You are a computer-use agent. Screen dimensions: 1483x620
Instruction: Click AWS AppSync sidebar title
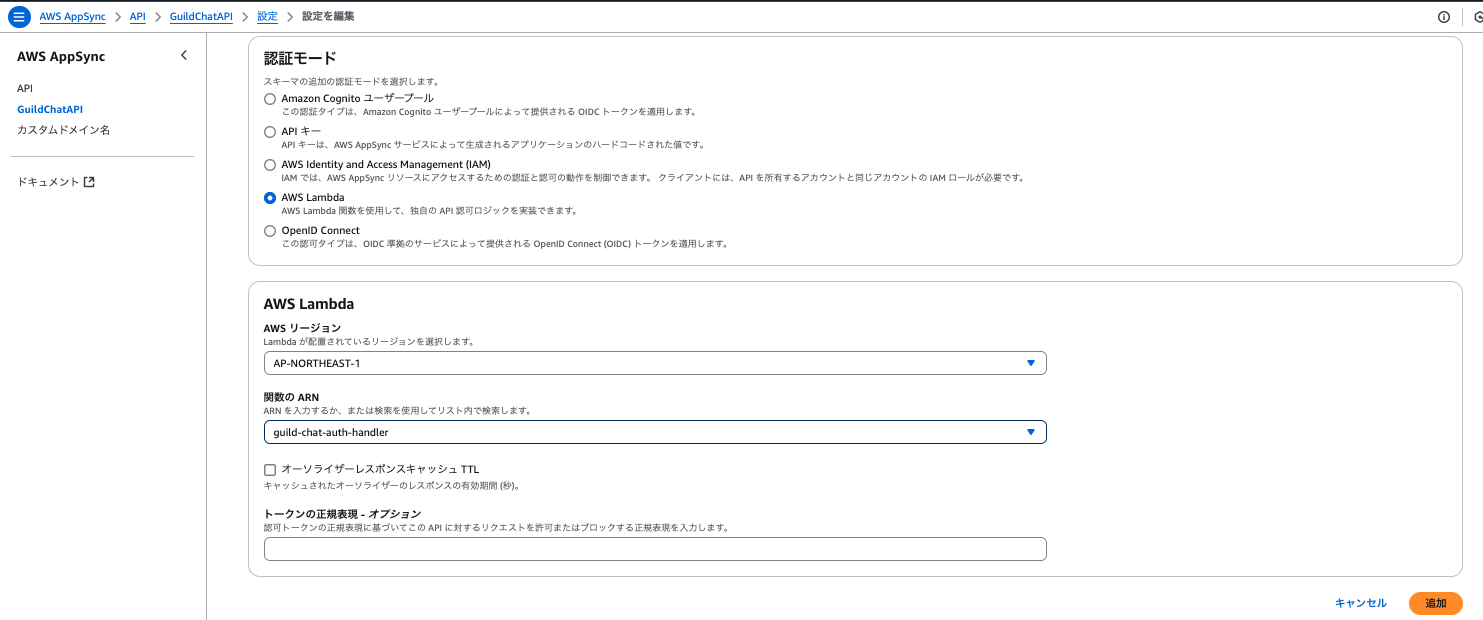point(61,57)
